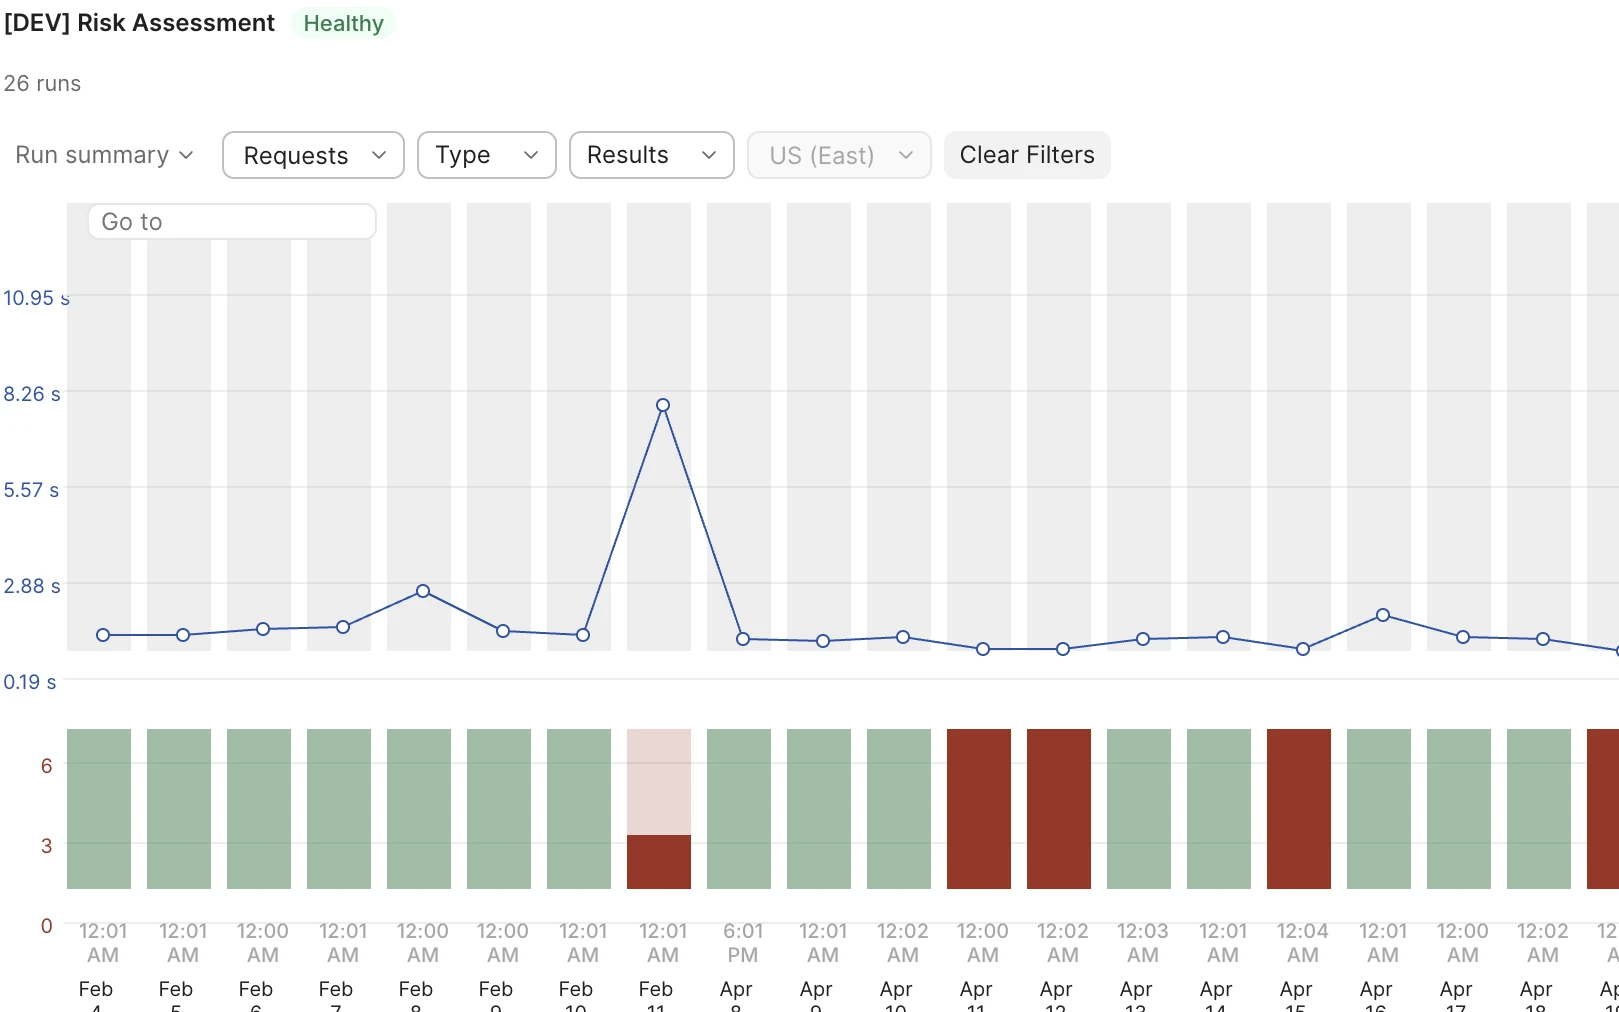The image size is (1619, 1012).
Task: Open the Run summary dropdown
Action: tap(104, 155)
